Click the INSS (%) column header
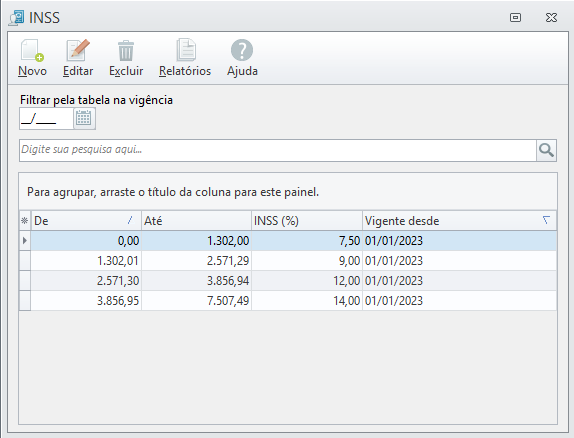Screen dimensions: 574x438 tap(307, 220)
